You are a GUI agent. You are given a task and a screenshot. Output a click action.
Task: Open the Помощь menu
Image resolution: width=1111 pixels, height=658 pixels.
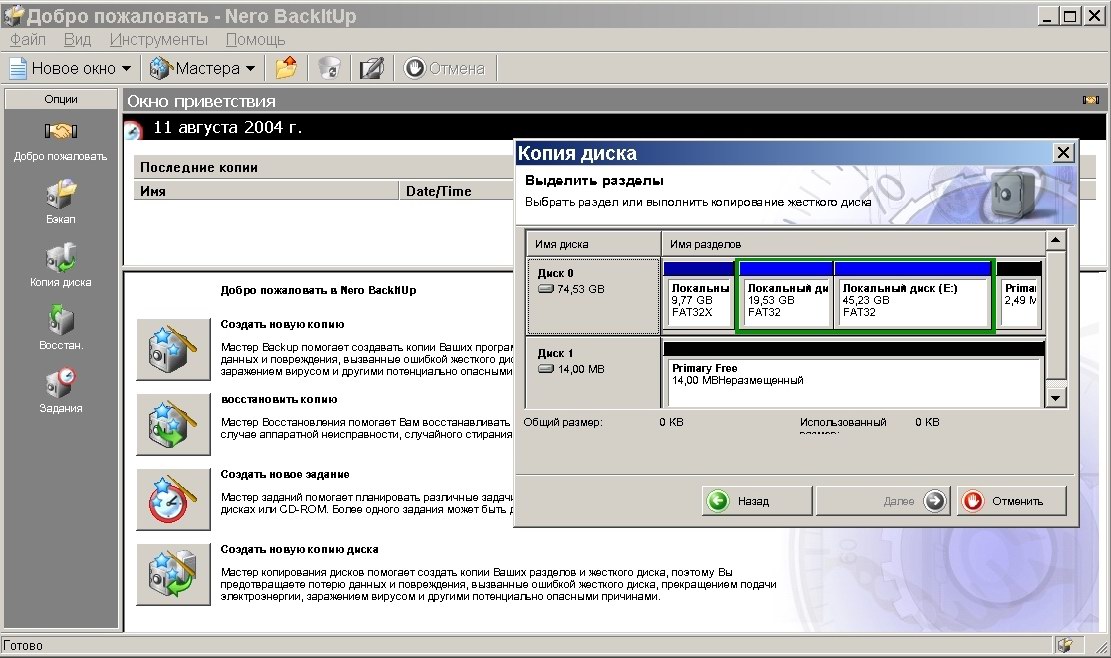[255, 40]
